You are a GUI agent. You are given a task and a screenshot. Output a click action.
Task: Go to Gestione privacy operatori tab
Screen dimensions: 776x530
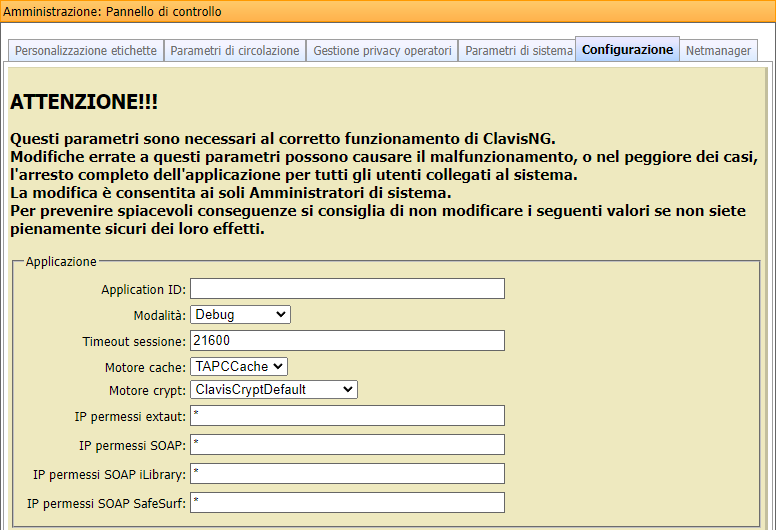tap(382, 50)
